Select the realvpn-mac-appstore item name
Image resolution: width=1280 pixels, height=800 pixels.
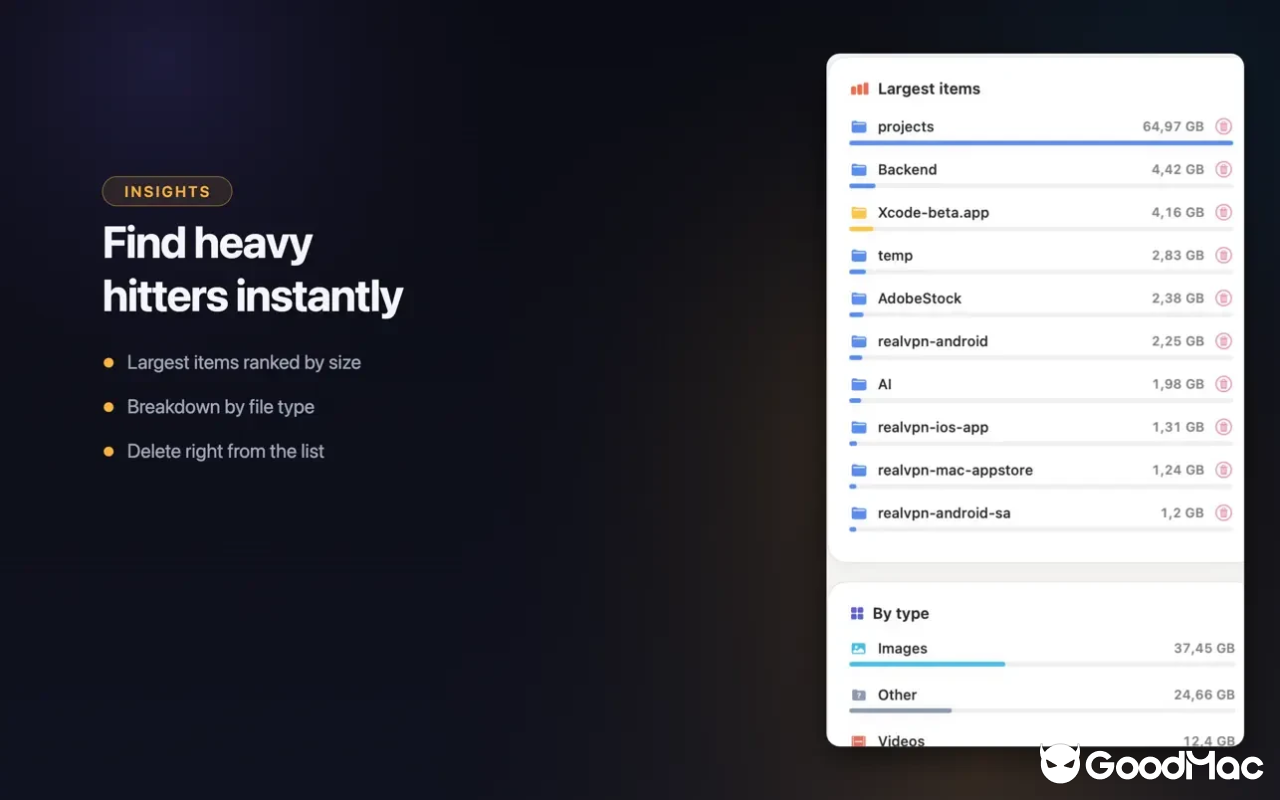(955, 471)
